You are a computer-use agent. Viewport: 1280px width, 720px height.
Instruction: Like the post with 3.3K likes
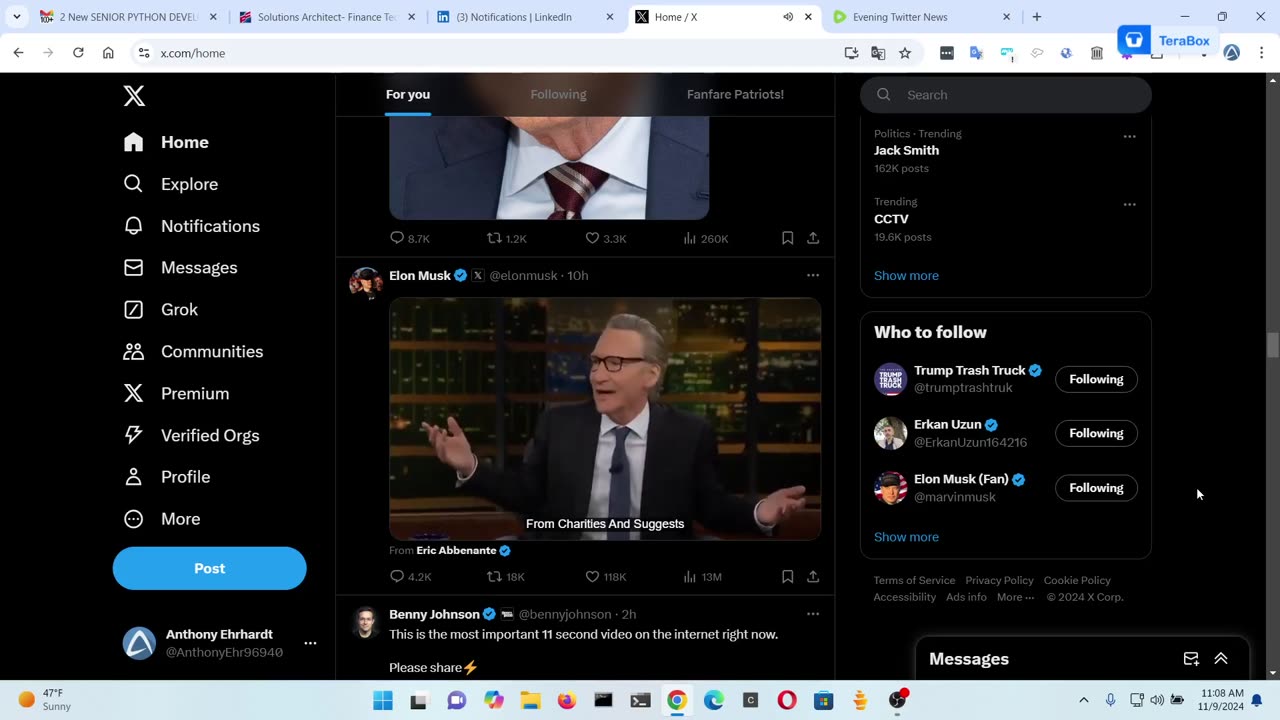point(605,238)
